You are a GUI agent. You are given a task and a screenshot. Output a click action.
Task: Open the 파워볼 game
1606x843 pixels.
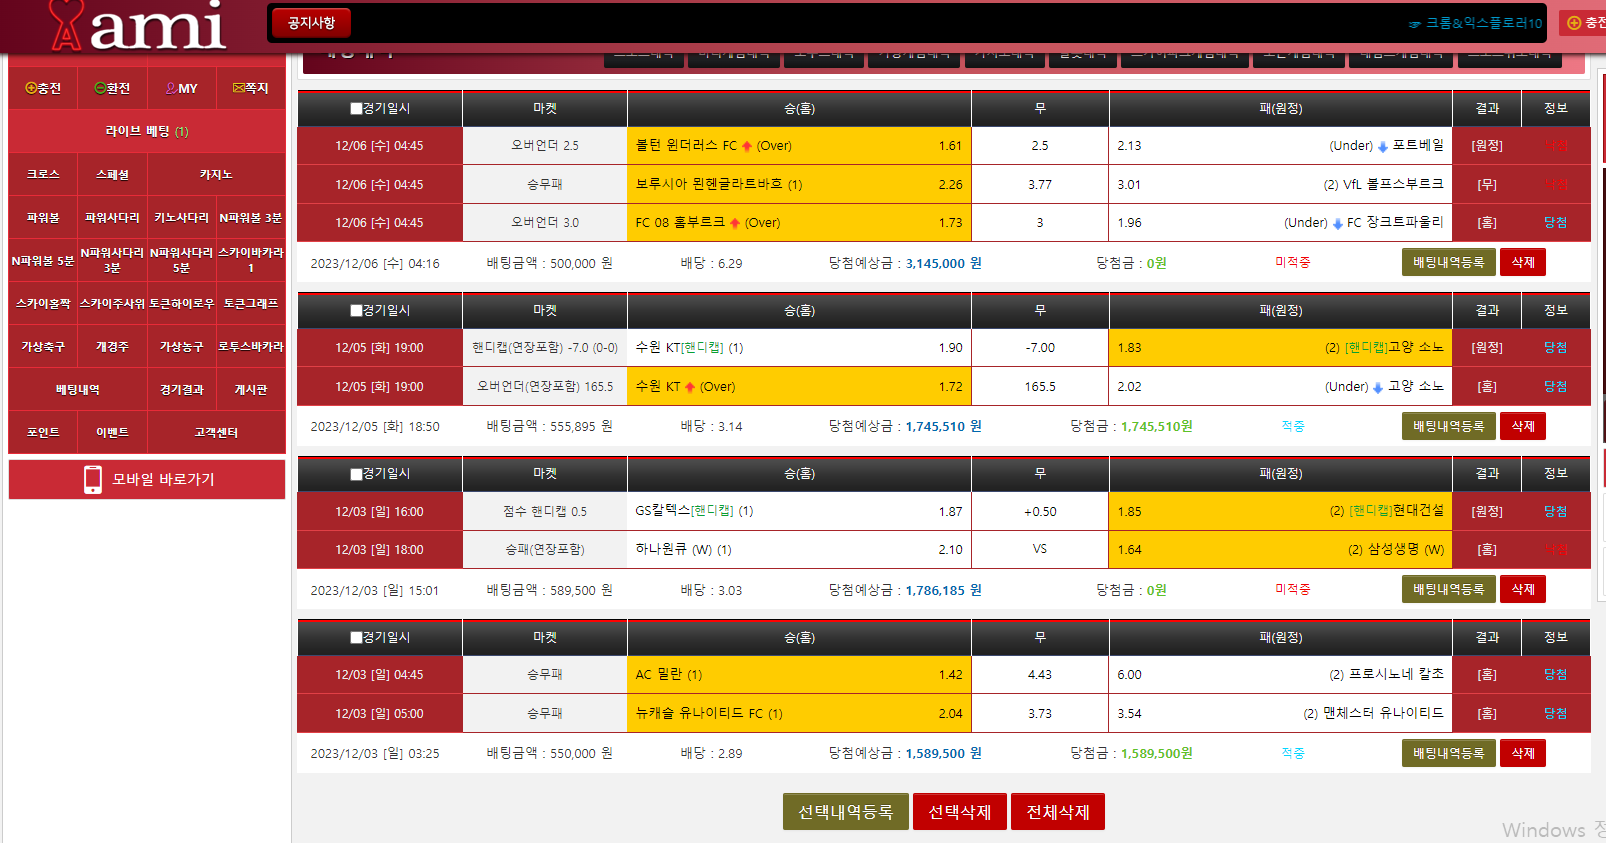click(x=43, y=217)
